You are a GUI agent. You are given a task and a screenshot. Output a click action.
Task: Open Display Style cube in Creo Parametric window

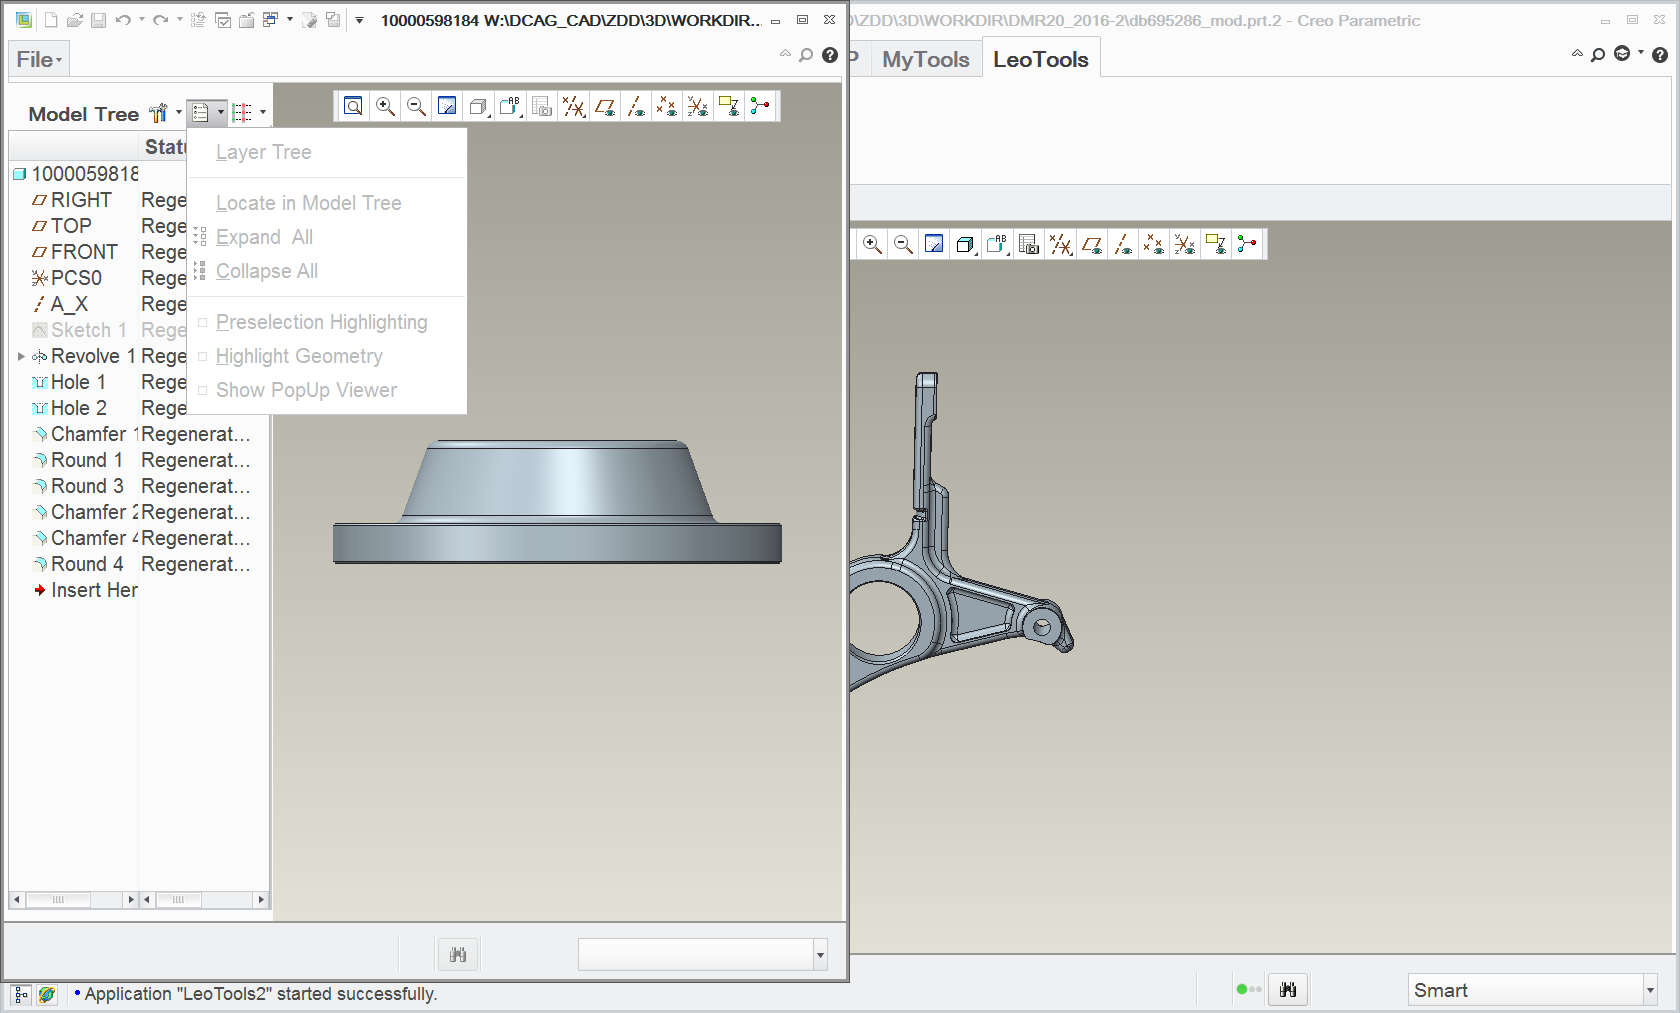966,244
